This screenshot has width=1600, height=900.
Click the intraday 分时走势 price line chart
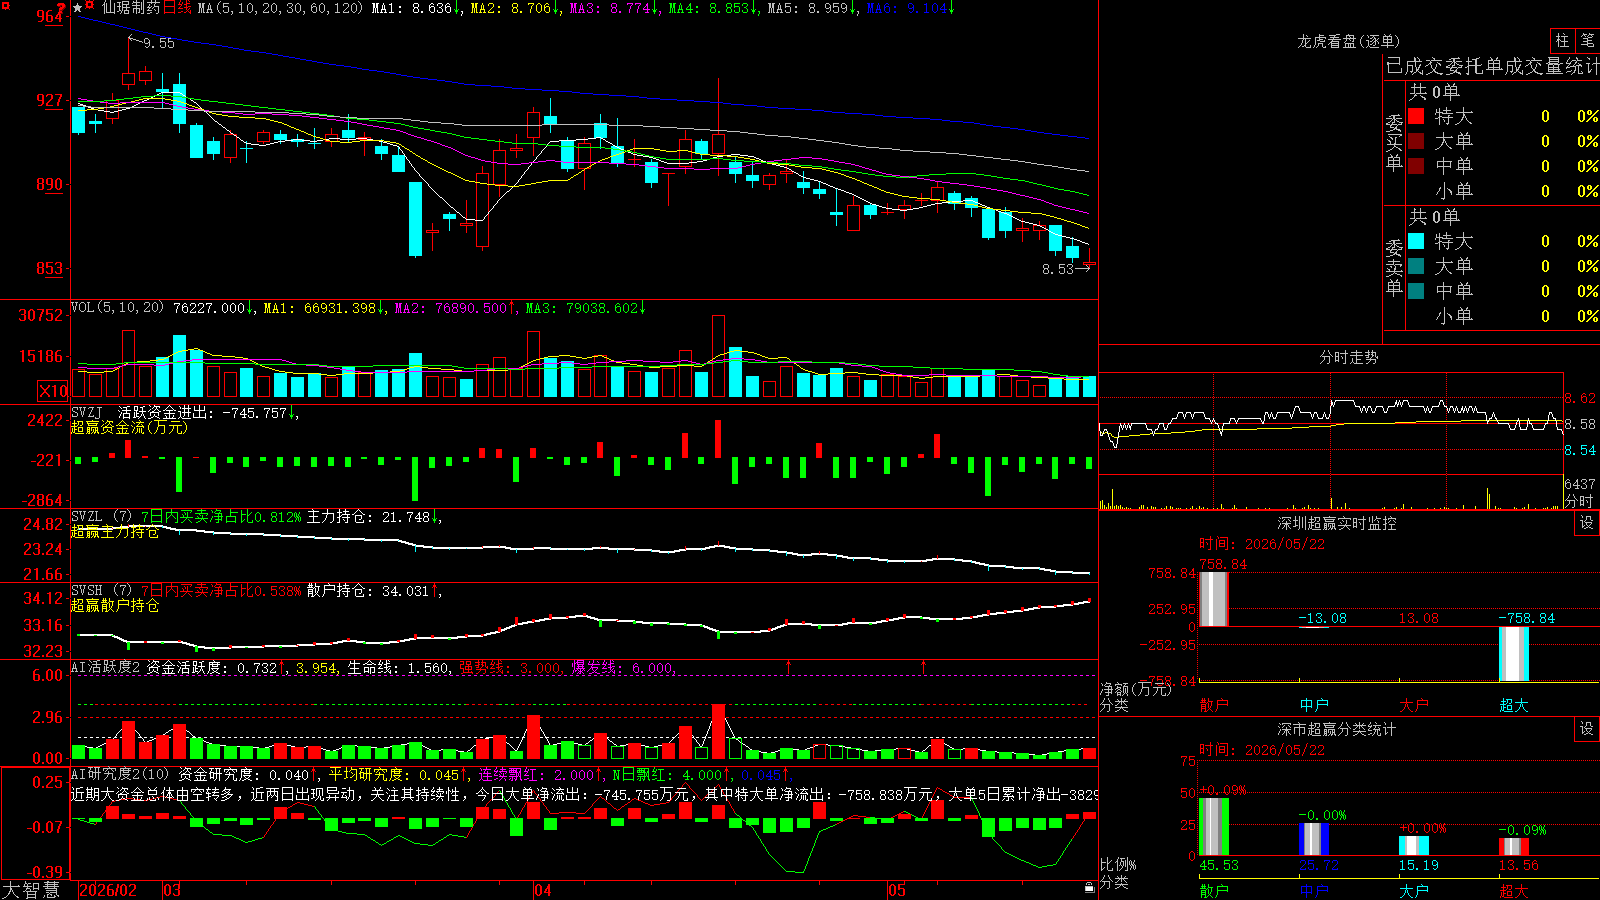[x=1331, y=424]
